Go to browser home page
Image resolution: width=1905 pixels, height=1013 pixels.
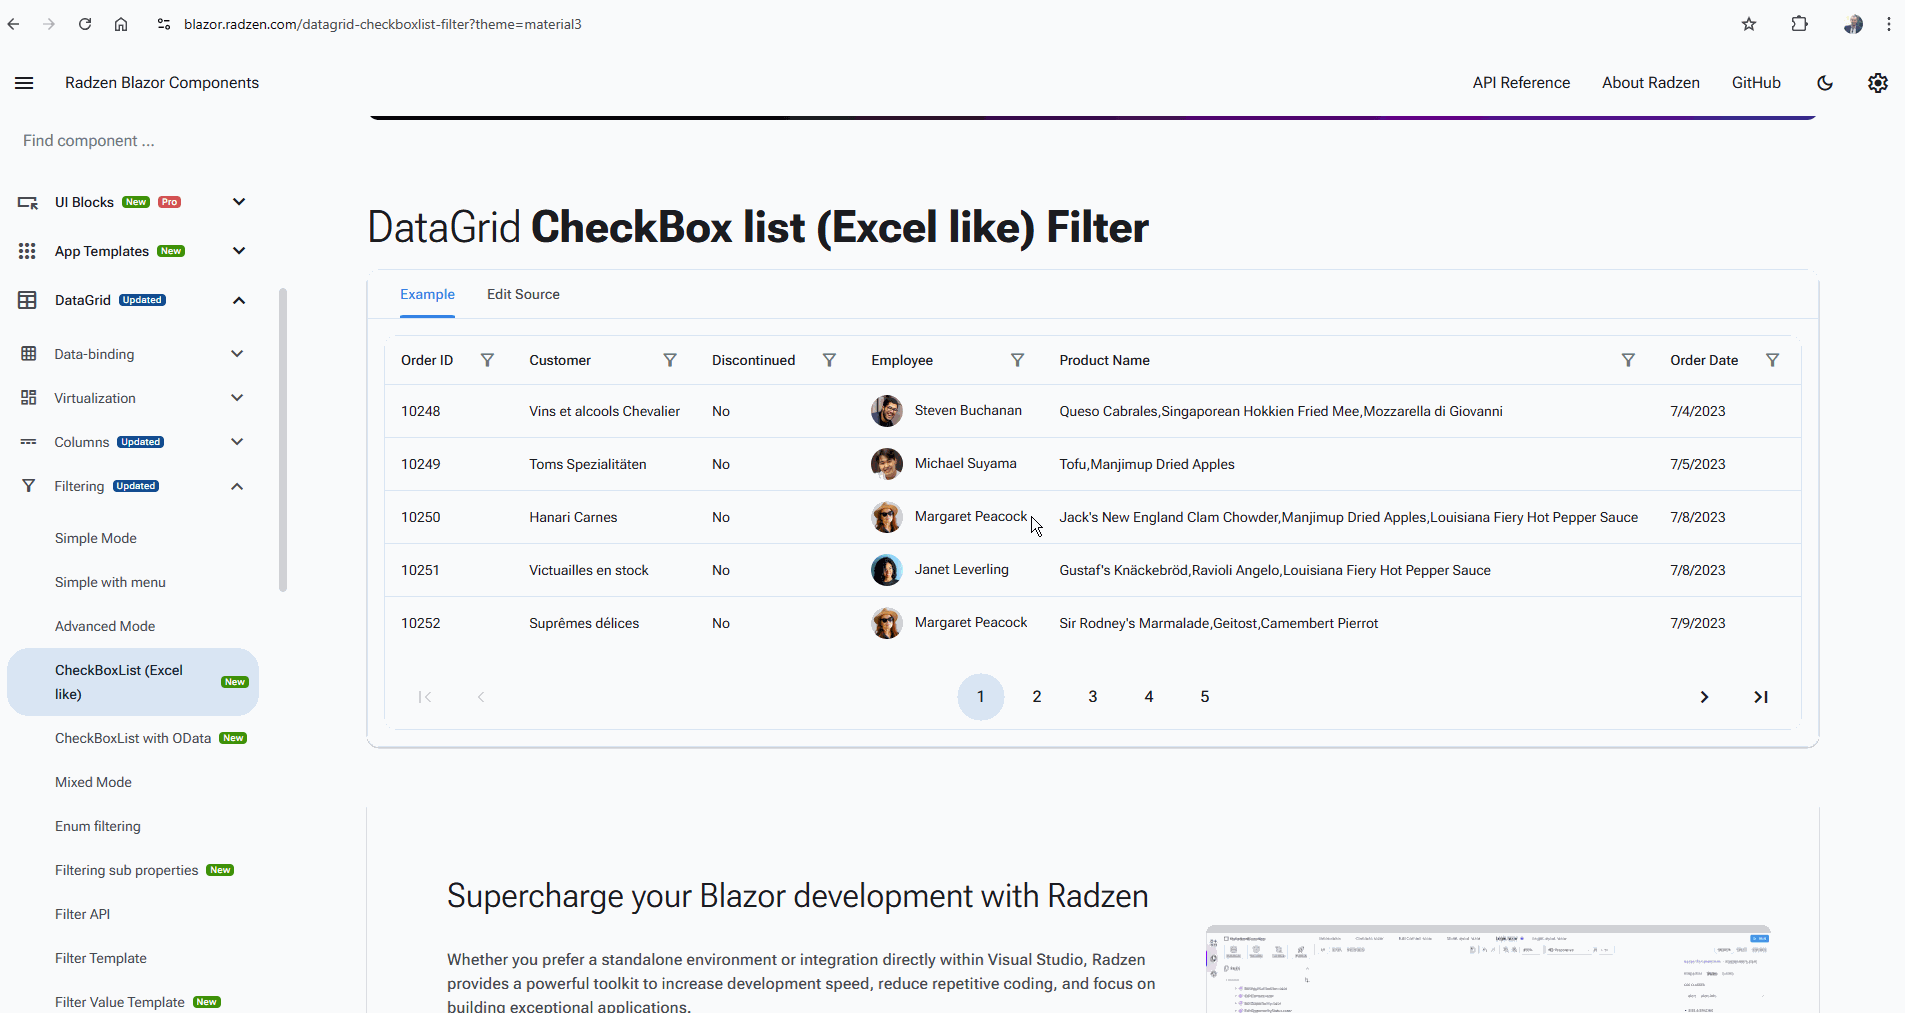coord(121,24)
